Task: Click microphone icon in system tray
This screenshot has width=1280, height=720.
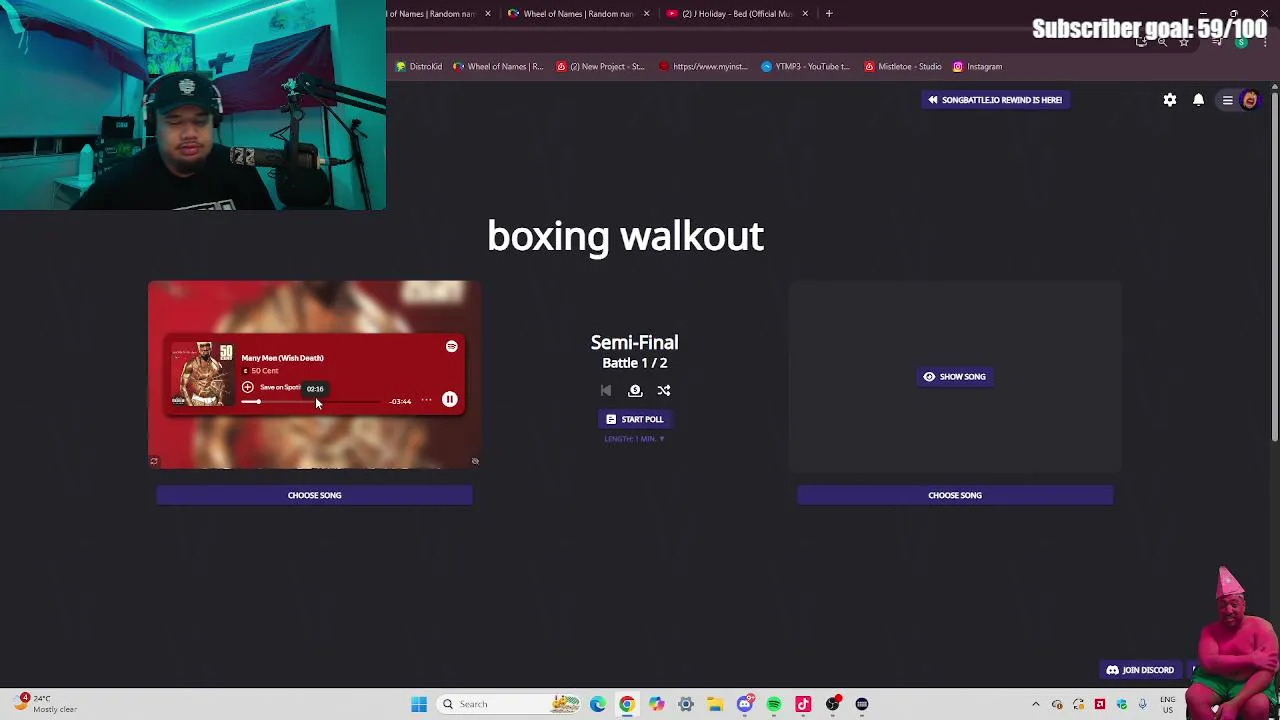Action: click(1142, 704)
